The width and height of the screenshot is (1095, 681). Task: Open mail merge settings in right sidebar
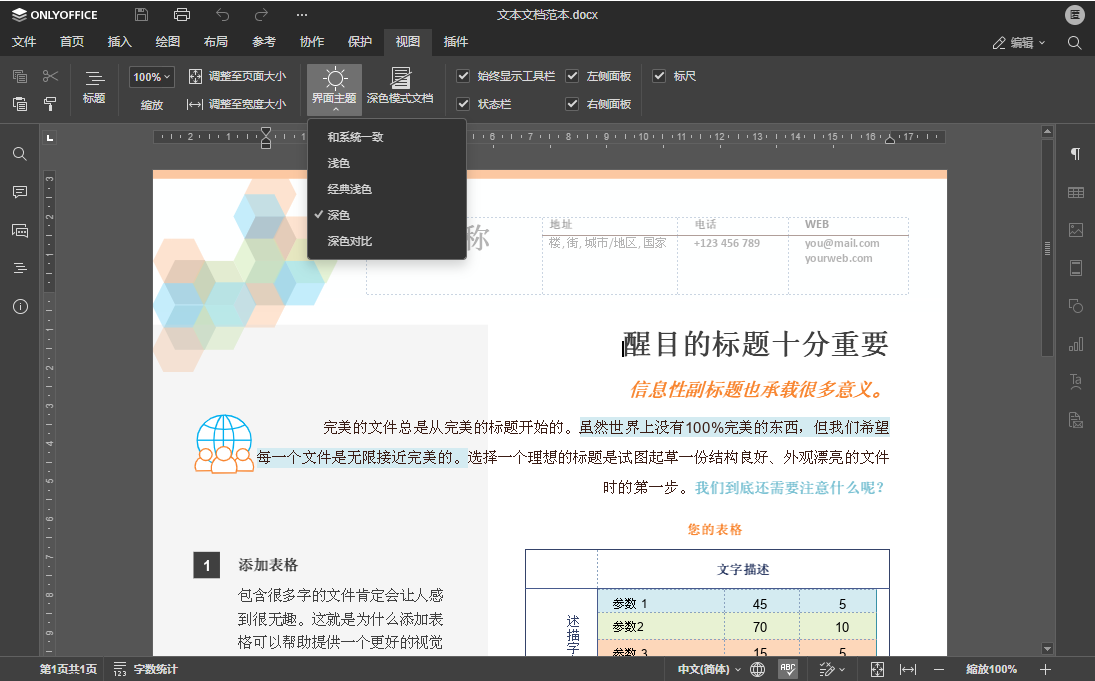pyautogui.click(x=1075, y=420)
